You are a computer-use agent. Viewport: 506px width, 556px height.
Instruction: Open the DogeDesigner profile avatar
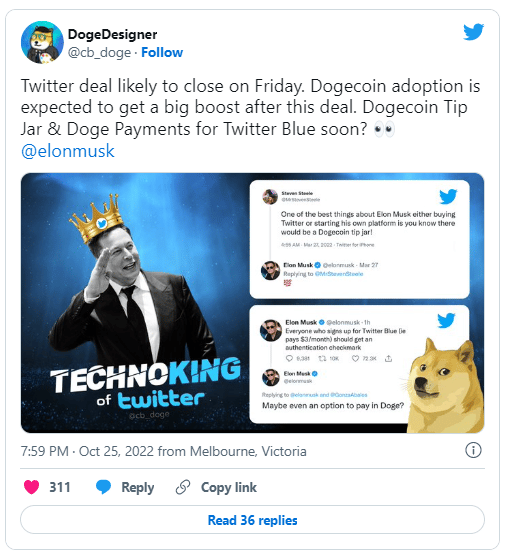click(42, 43)
